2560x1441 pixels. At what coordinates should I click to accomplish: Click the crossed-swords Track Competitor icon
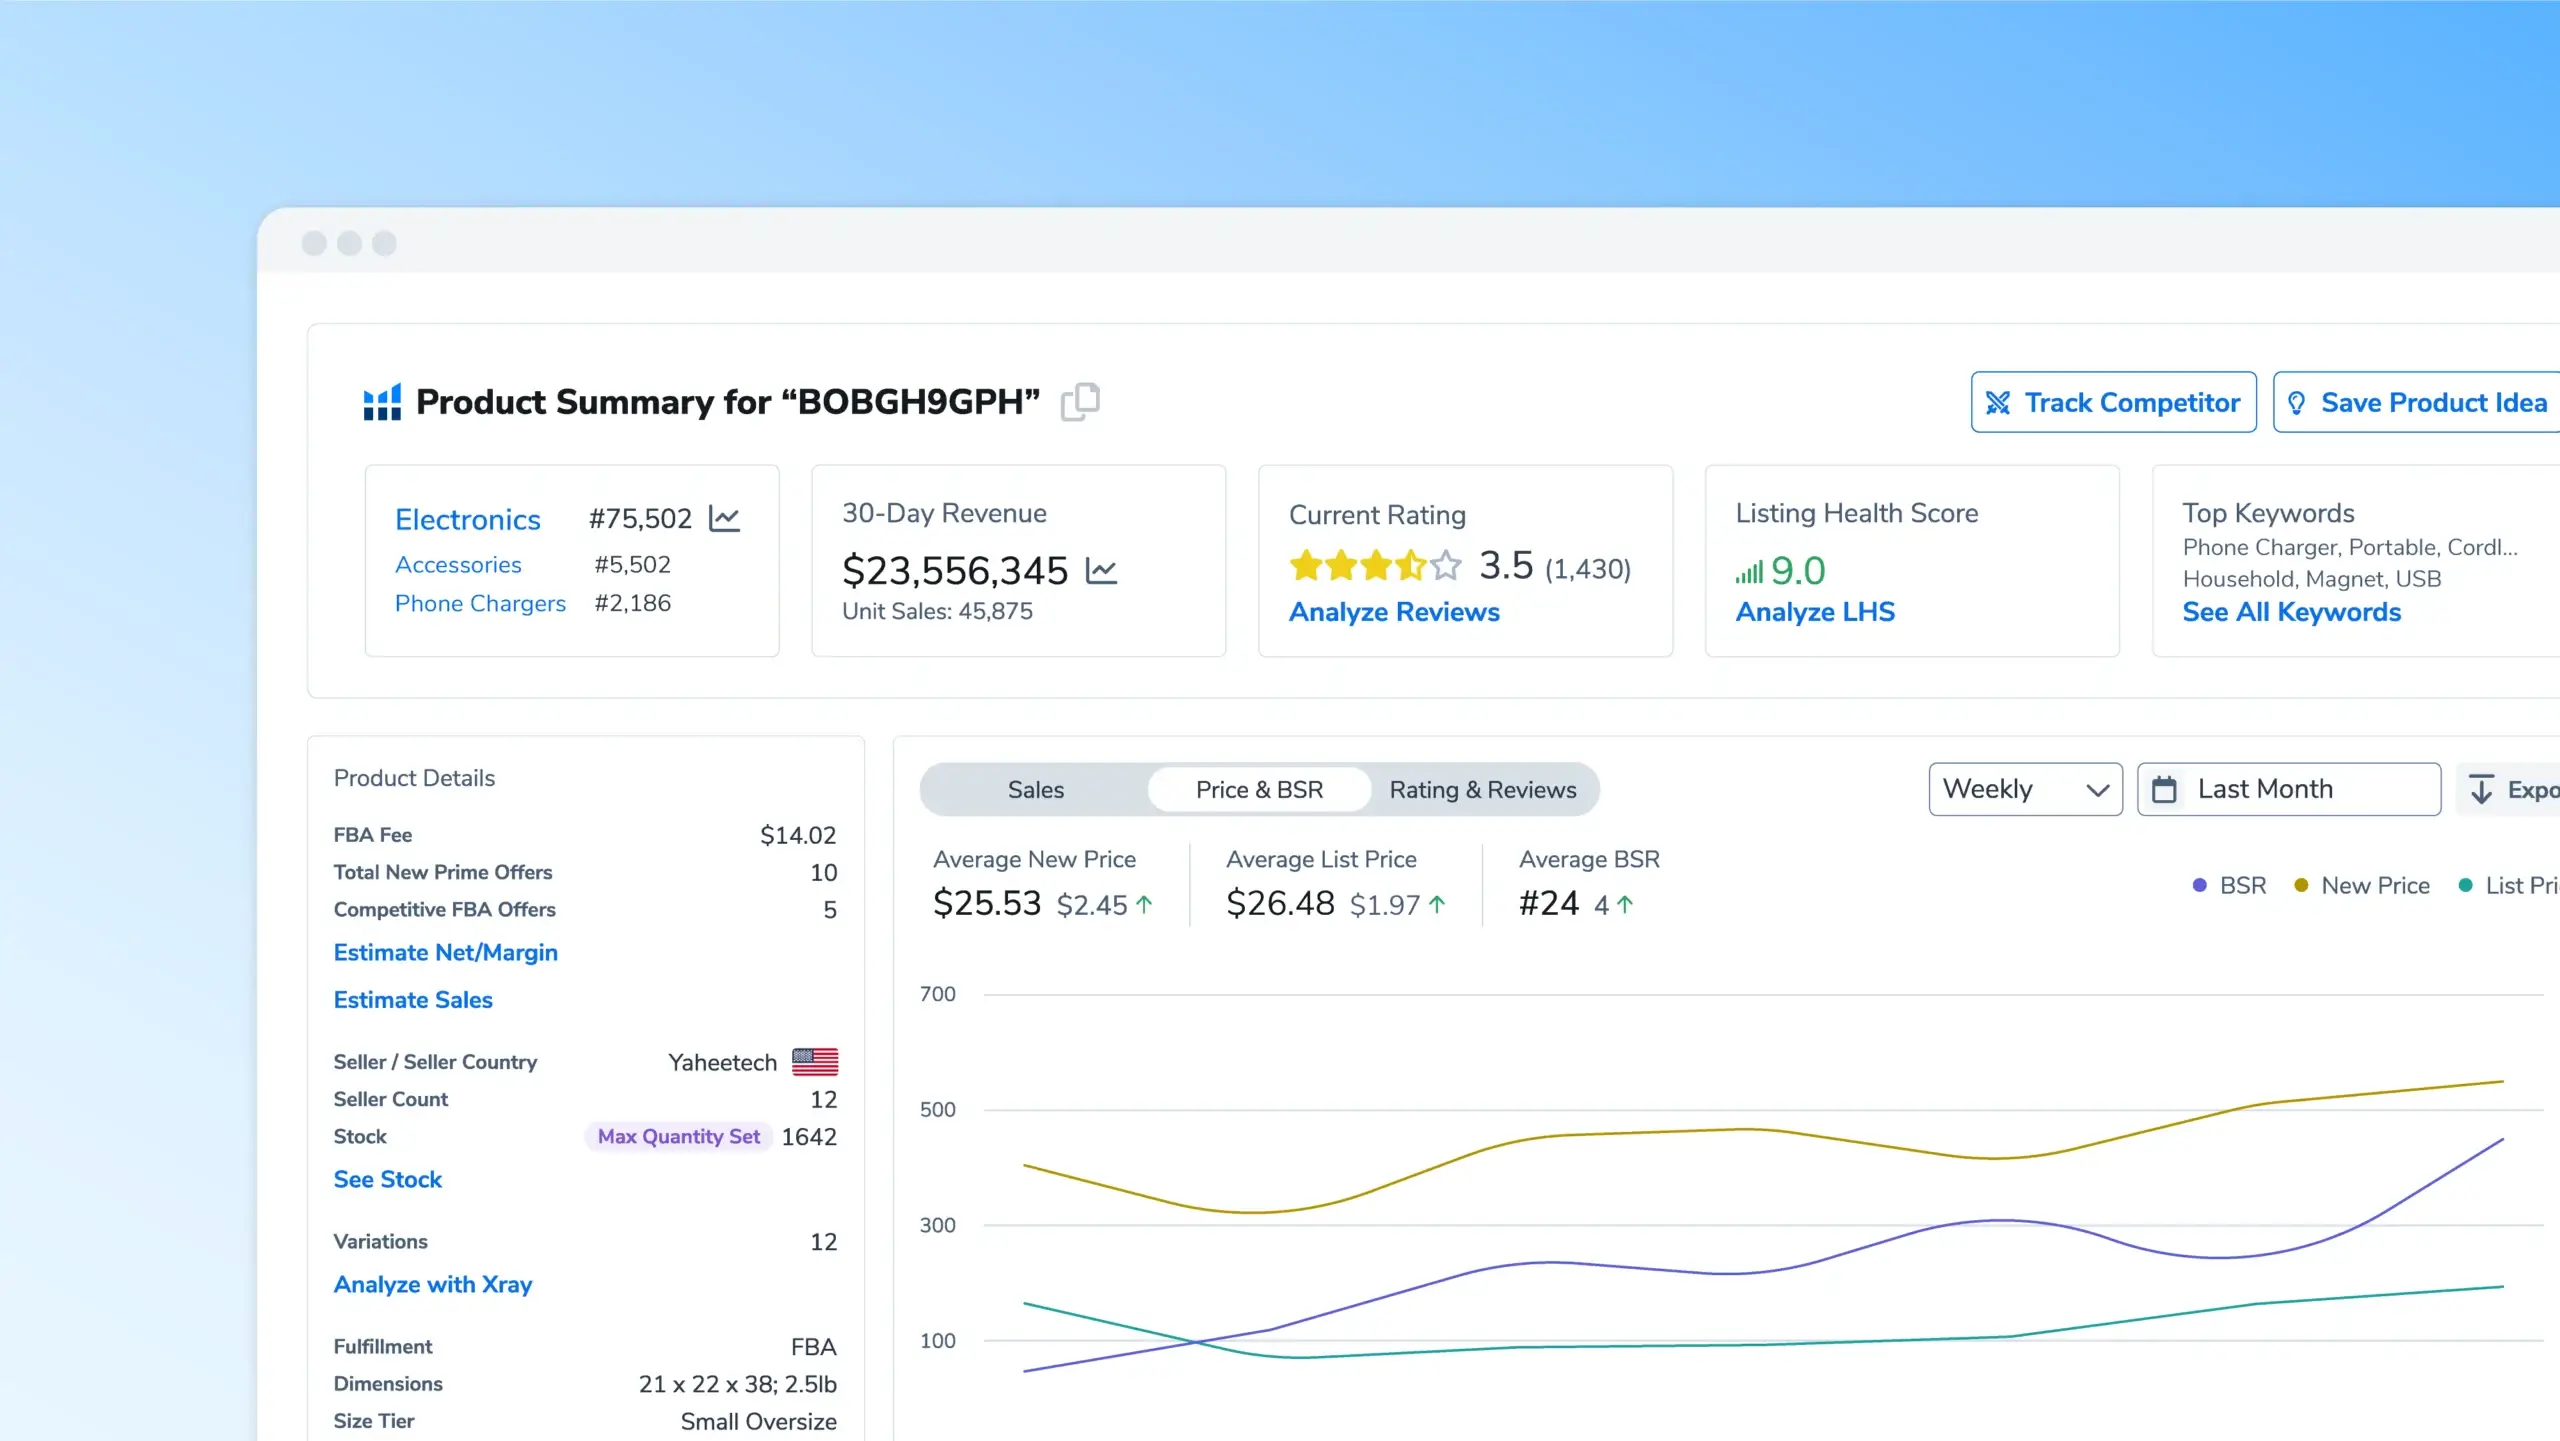point(1998,403)
